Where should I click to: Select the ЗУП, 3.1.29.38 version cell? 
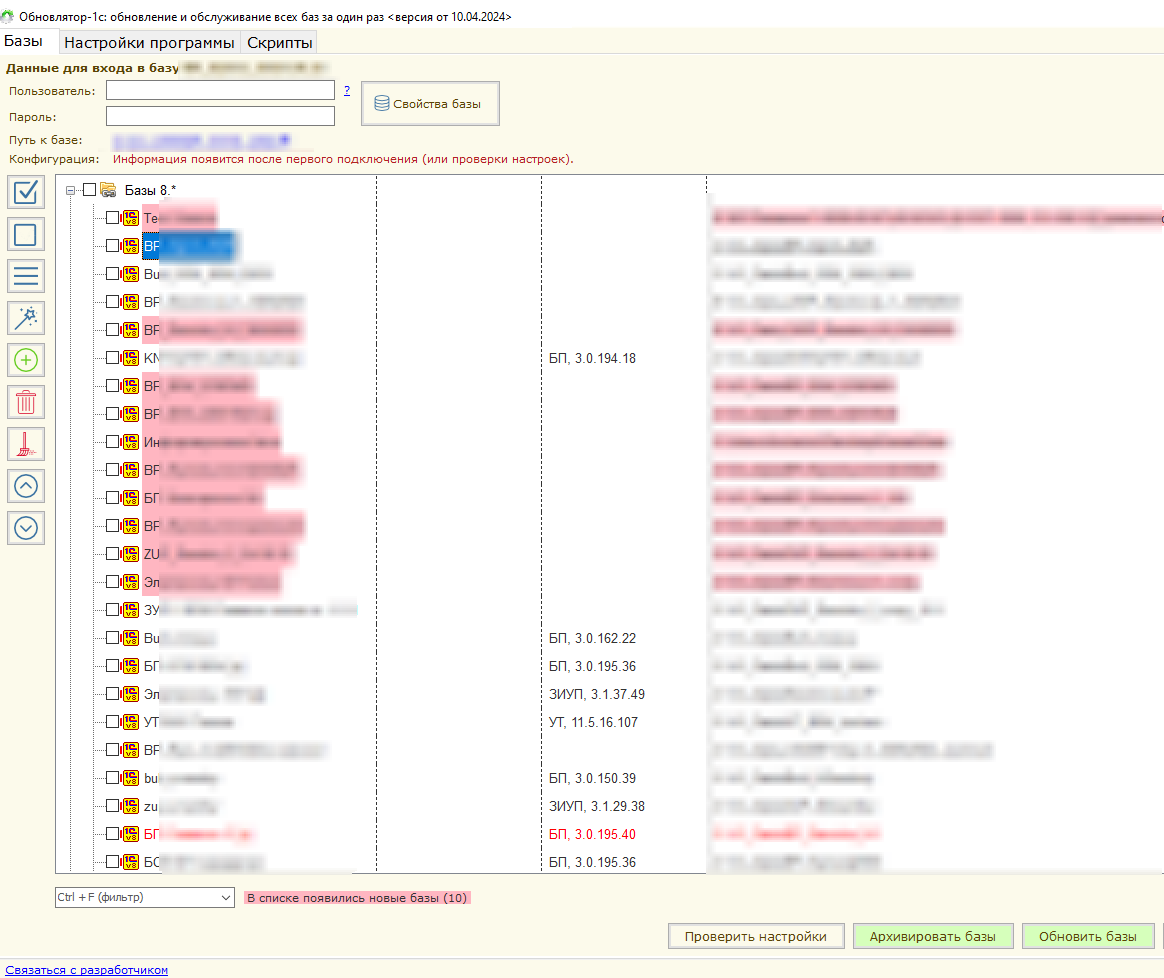597,806
